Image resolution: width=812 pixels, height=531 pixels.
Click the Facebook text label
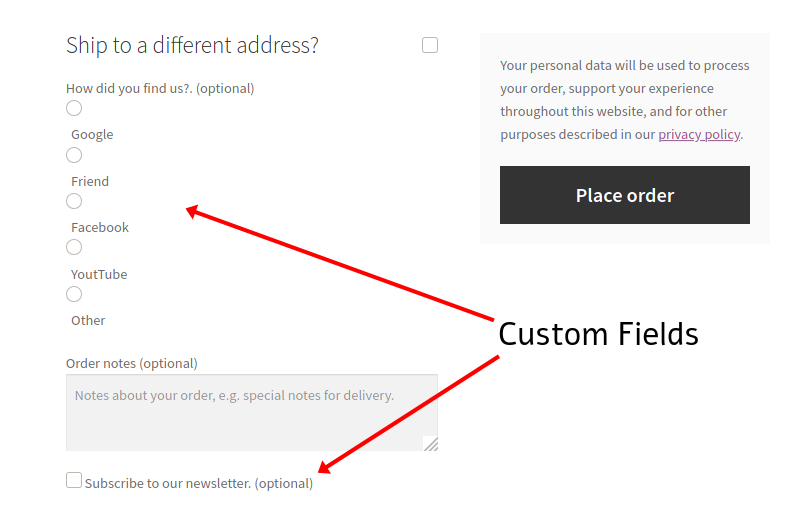pos(100,227)
